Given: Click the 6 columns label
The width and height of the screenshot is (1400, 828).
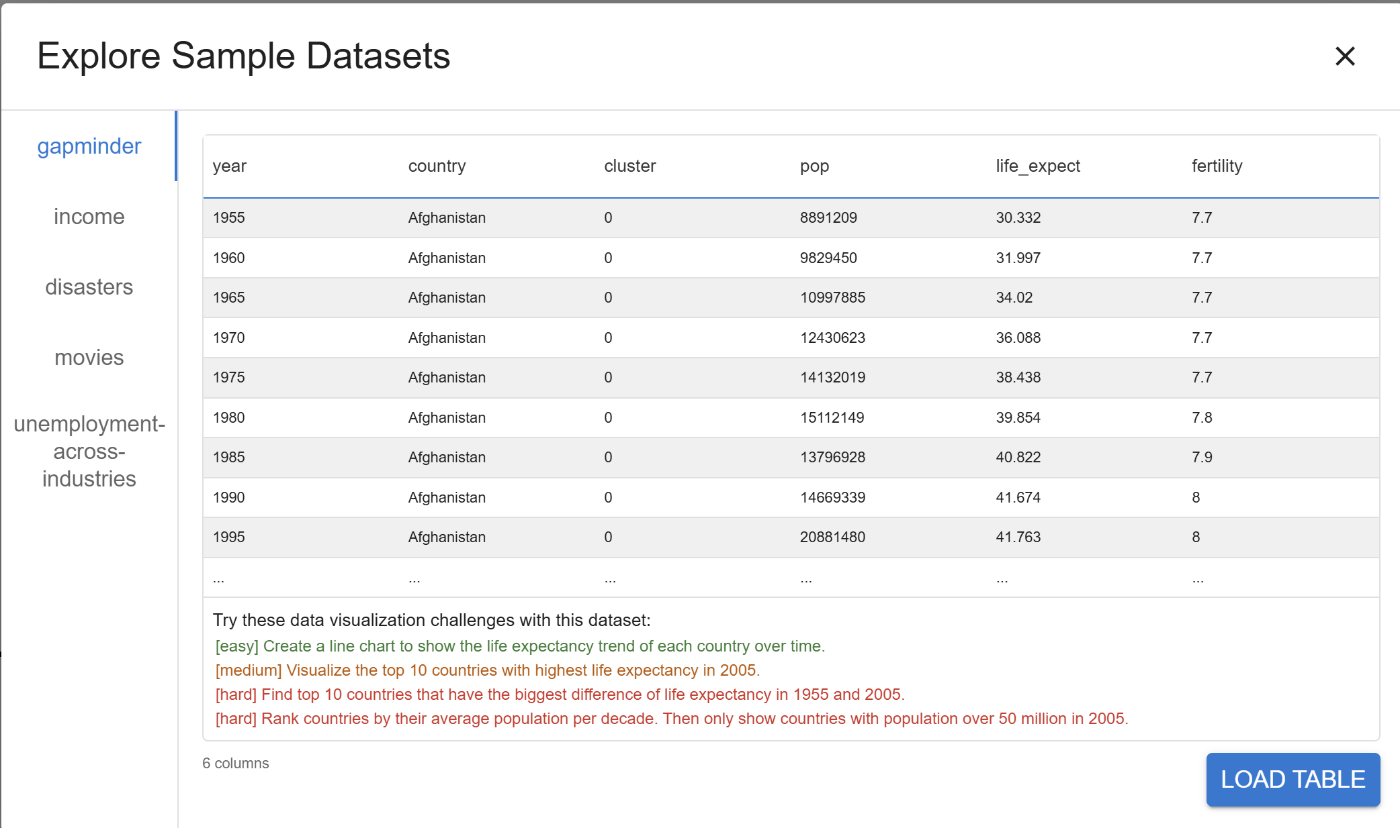Looking at the screenshot, I should [x=236, y=763].
